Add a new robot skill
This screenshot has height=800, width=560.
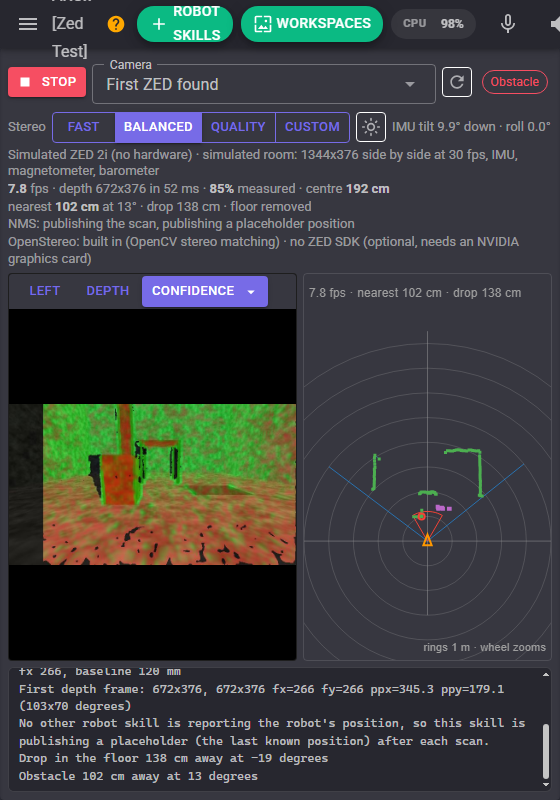pyautogui.click(x=185, y=24)
